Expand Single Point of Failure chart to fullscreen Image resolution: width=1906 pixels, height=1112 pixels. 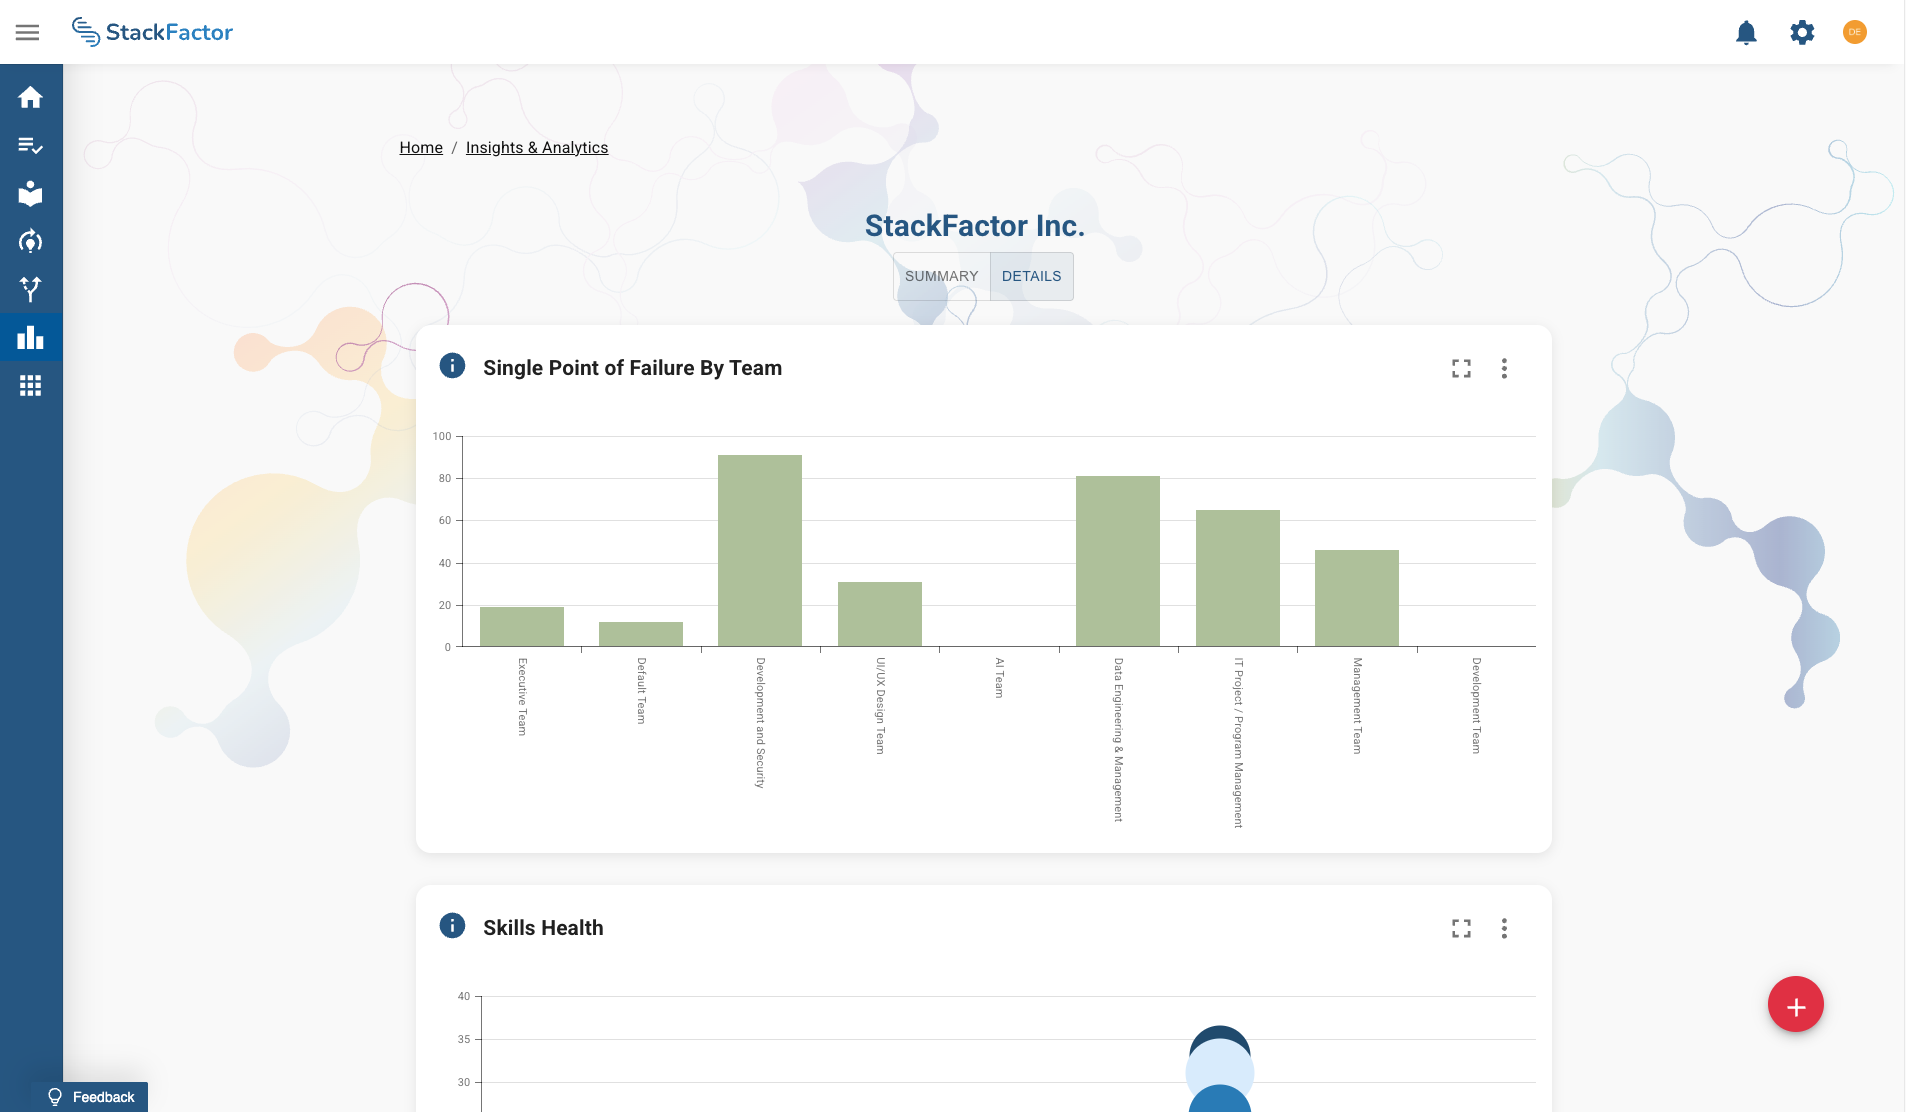click(1461, 369)
